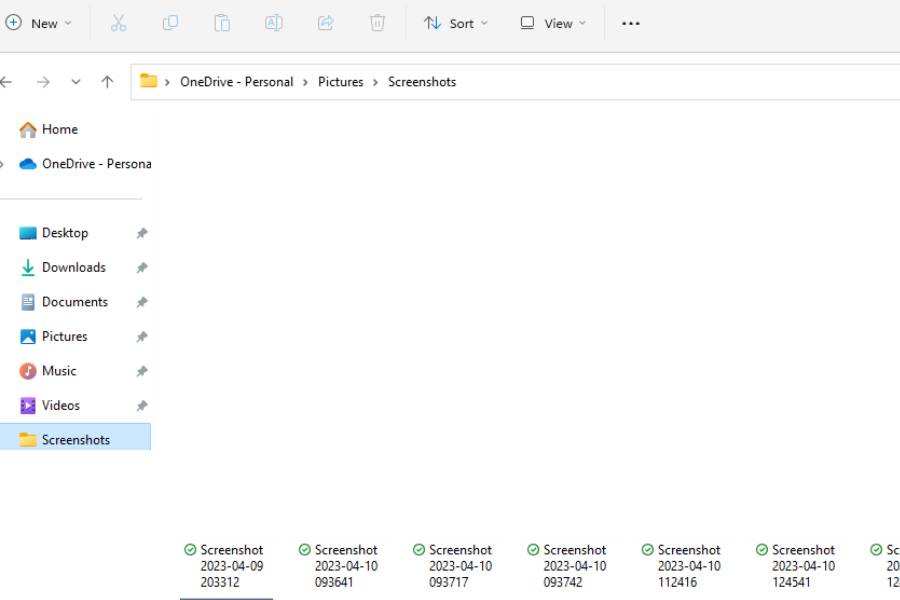Open Downloads in Quick access
The height and width of the screenshot is (600, 900).
[75, 267]
